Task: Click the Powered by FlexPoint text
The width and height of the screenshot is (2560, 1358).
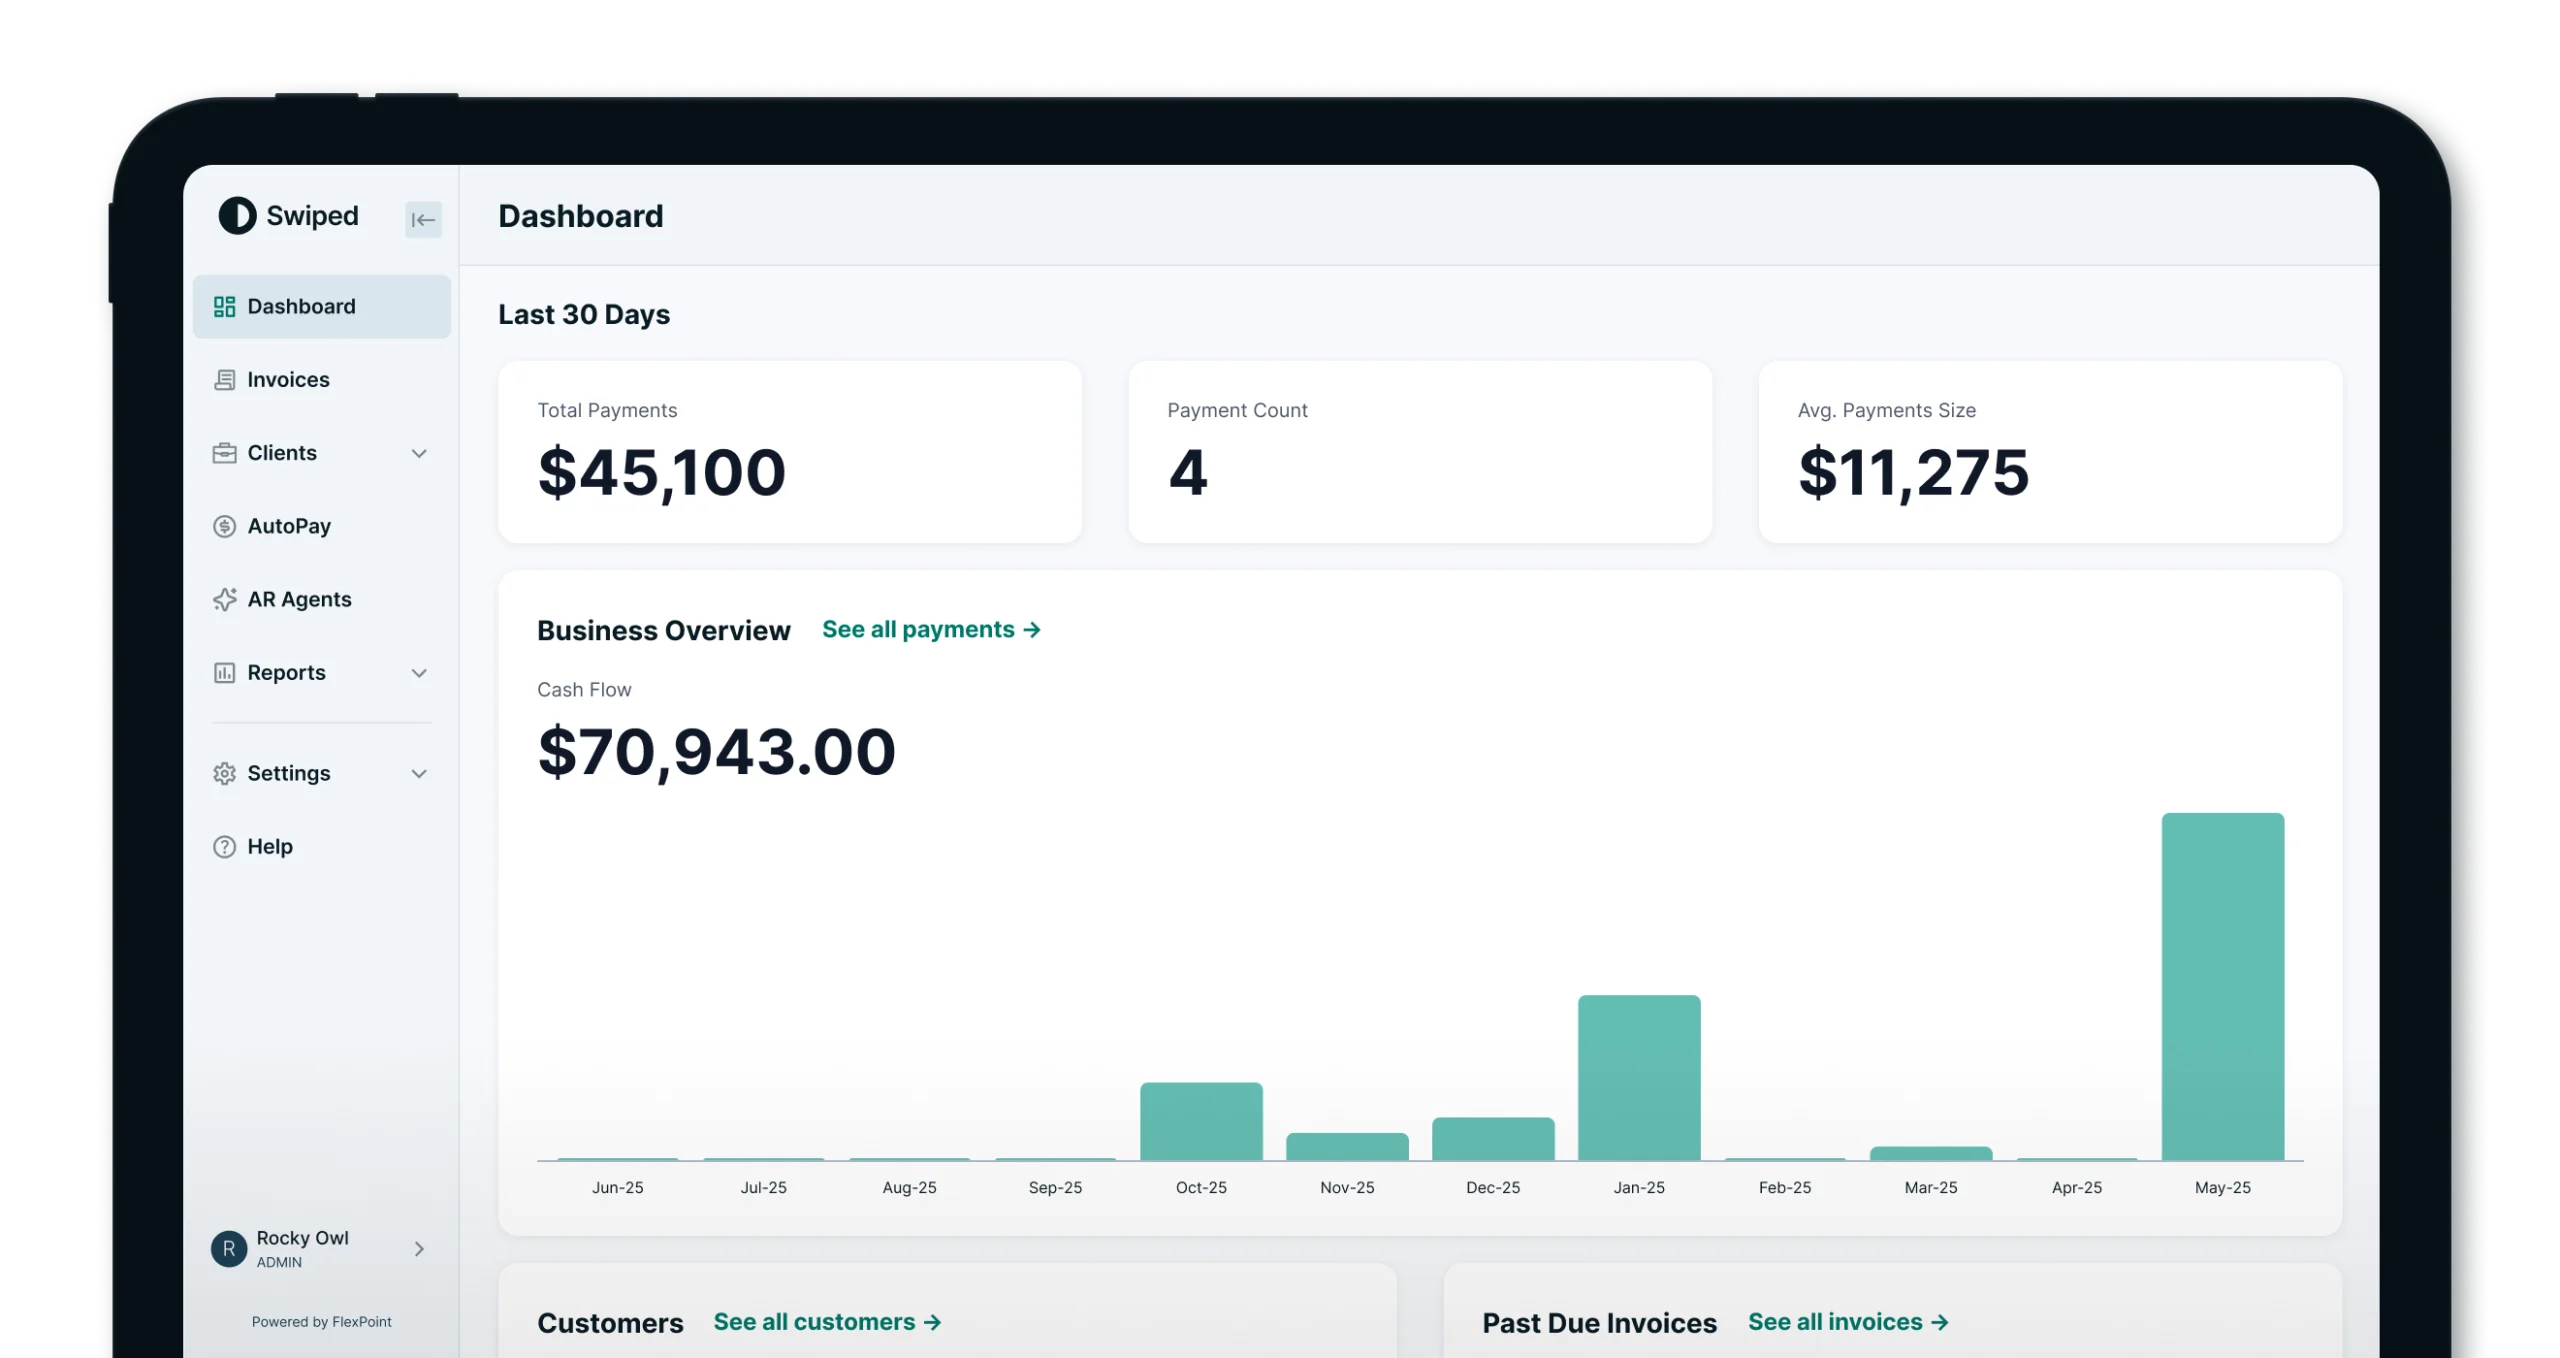Action: coord(321,1321)
